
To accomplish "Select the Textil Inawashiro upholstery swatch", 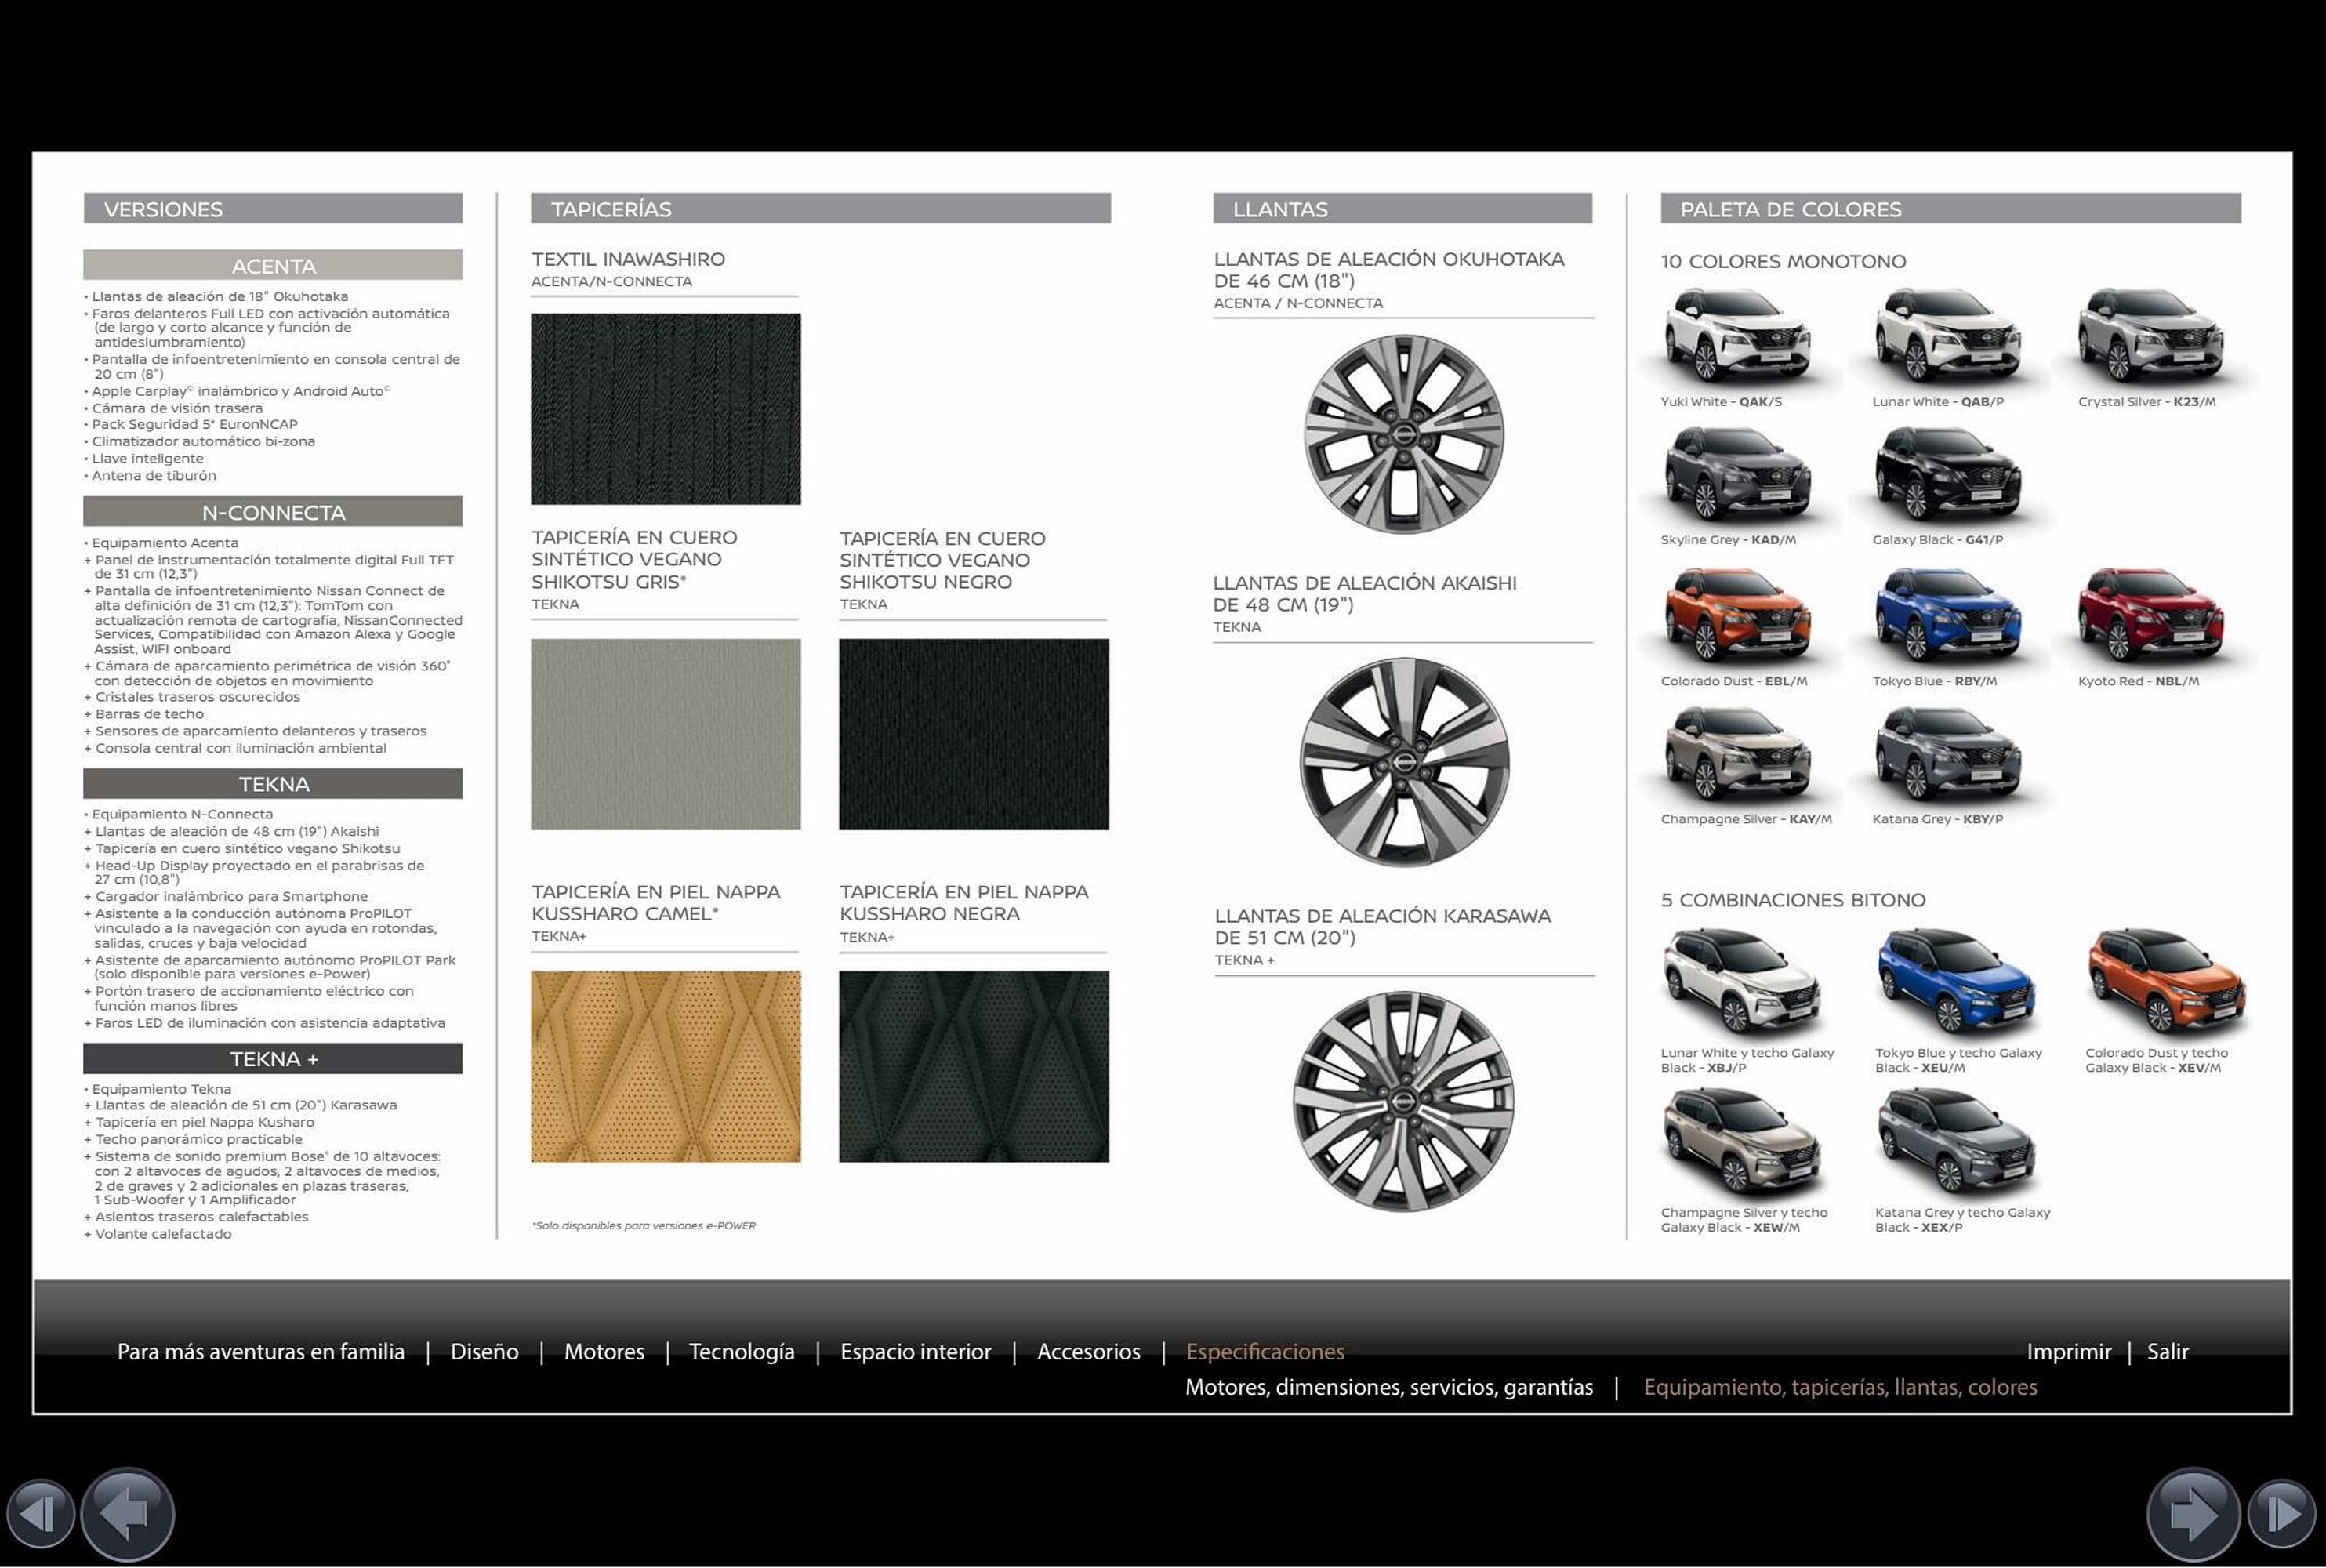I will (666, 409).
